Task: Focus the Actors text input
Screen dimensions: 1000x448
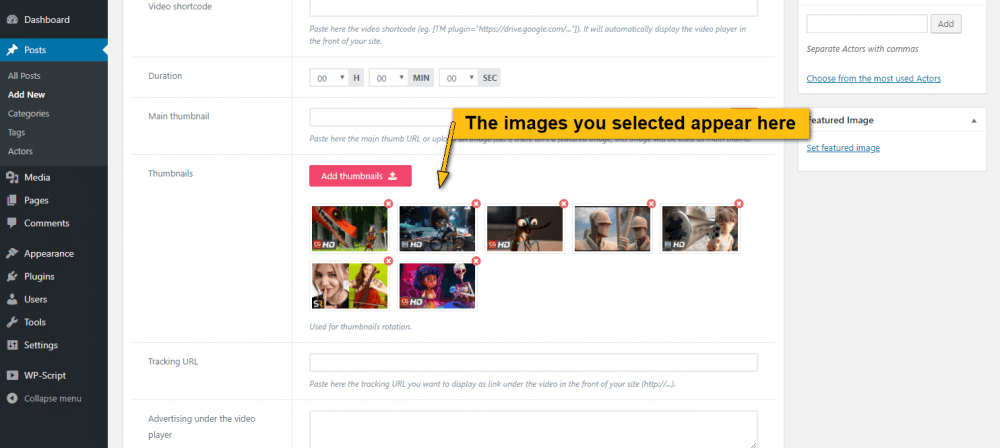Action: (867, 24)
